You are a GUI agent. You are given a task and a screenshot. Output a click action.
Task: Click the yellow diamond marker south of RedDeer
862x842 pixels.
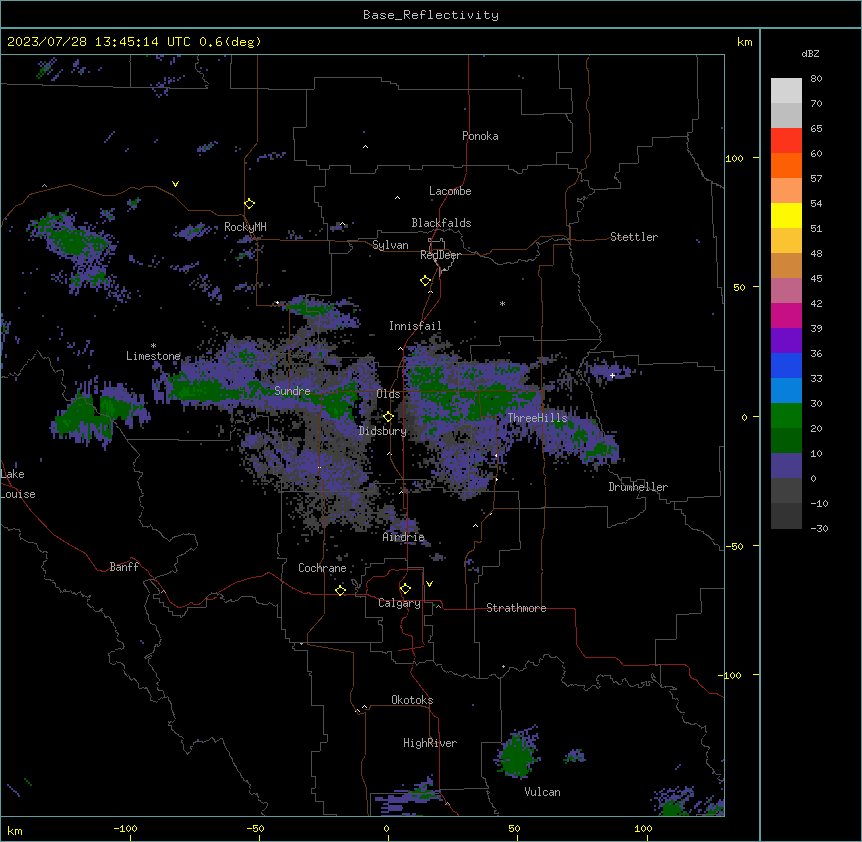(426, 281)
